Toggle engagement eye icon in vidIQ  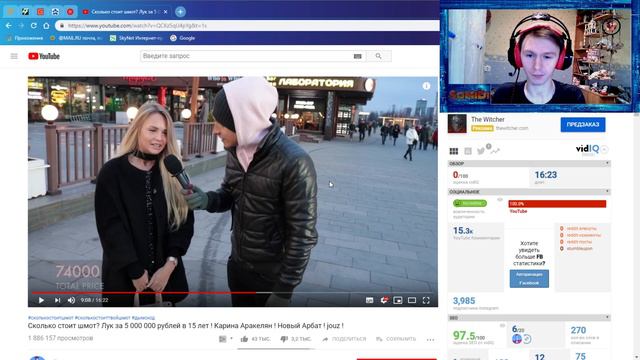coord(500,200)
